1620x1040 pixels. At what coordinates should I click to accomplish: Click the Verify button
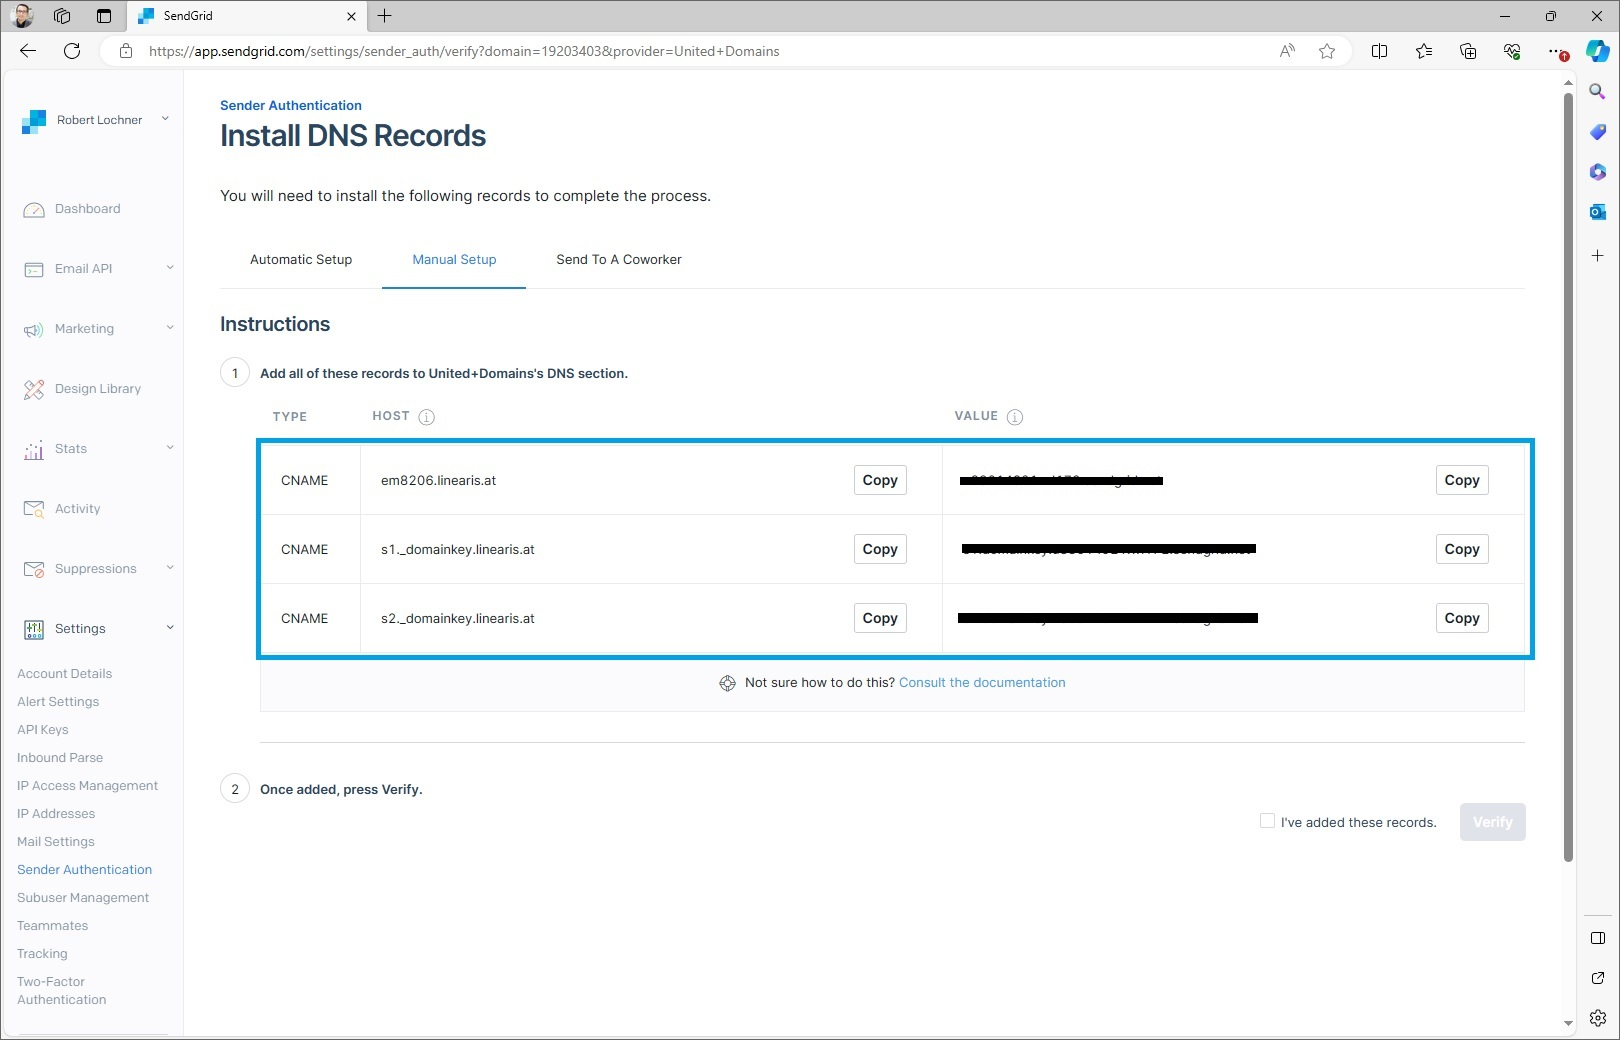[x=1492, y=822]
